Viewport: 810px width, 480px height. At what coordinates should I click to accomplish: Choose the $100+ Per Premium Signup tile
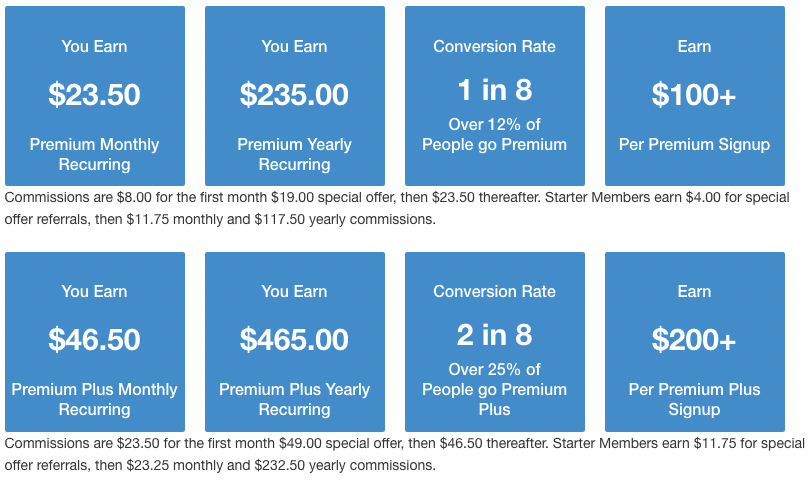pos(695,96)
